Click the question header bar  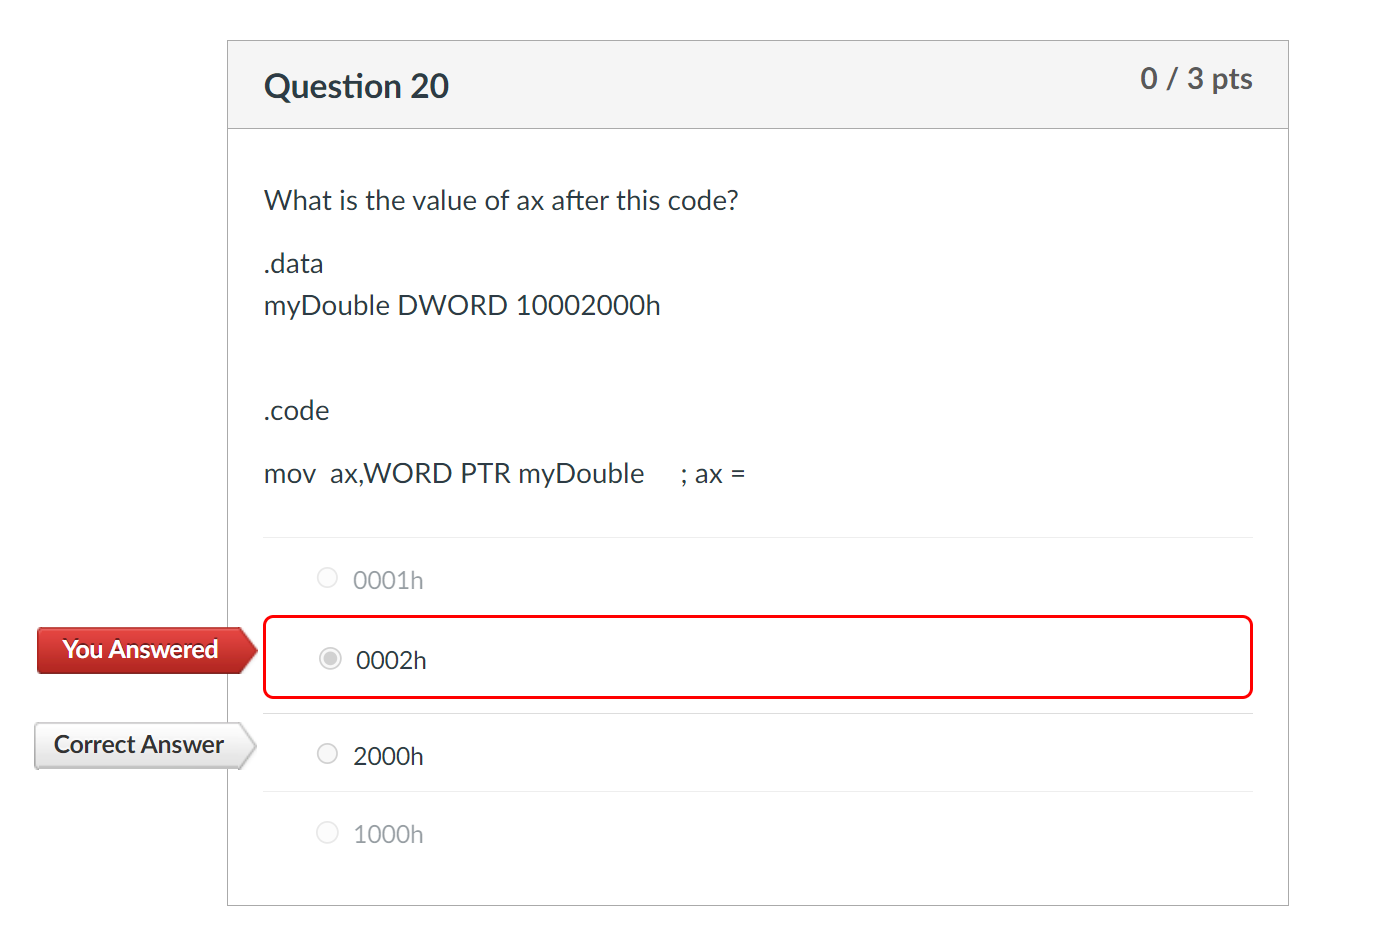coord(758,85)
